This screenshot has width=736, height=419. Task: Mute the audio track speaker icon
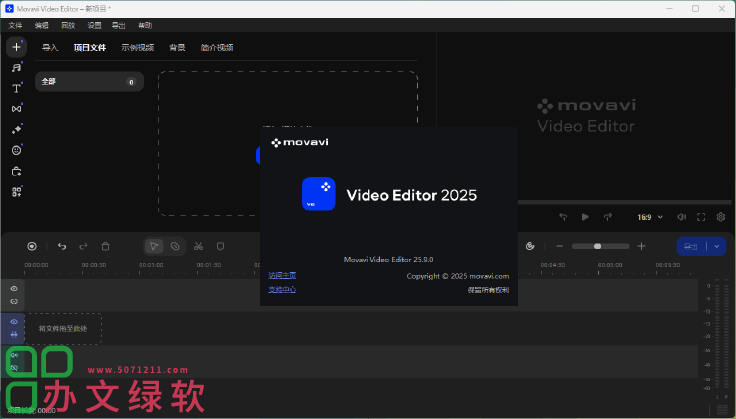click(x=14, y=355)
